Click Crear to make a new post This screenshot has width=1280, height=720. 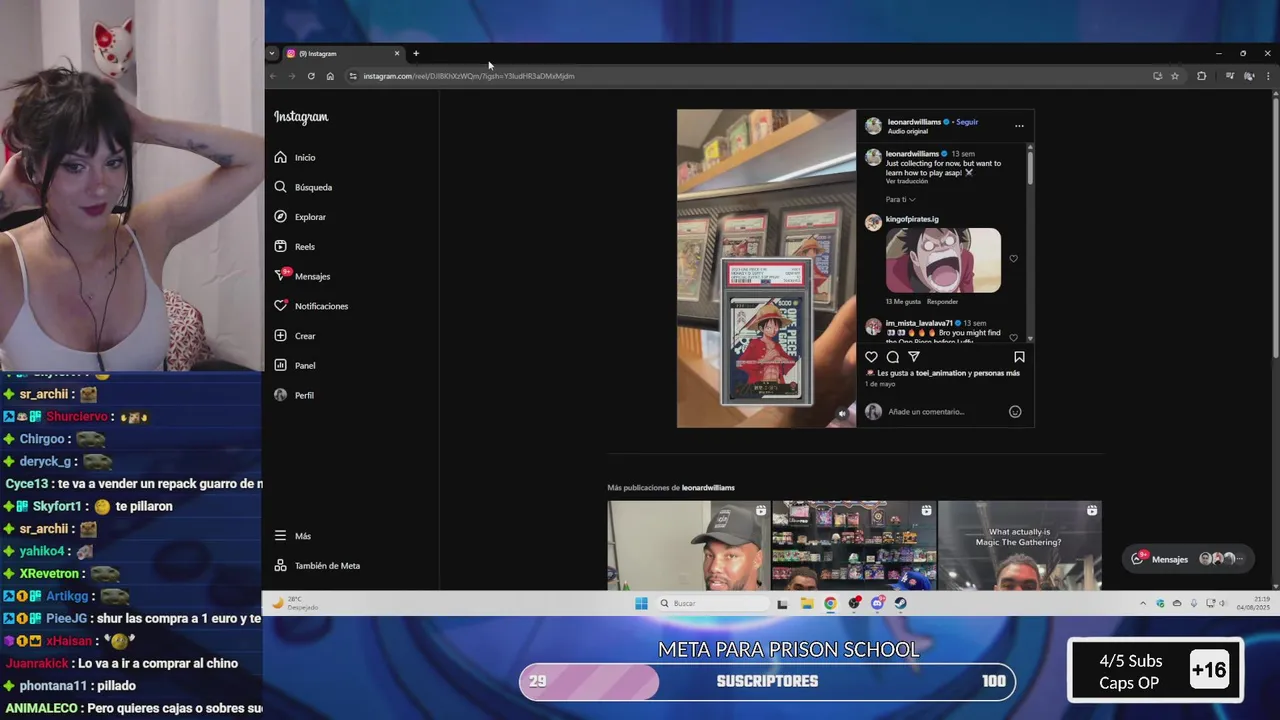click(x=296, y=336)
